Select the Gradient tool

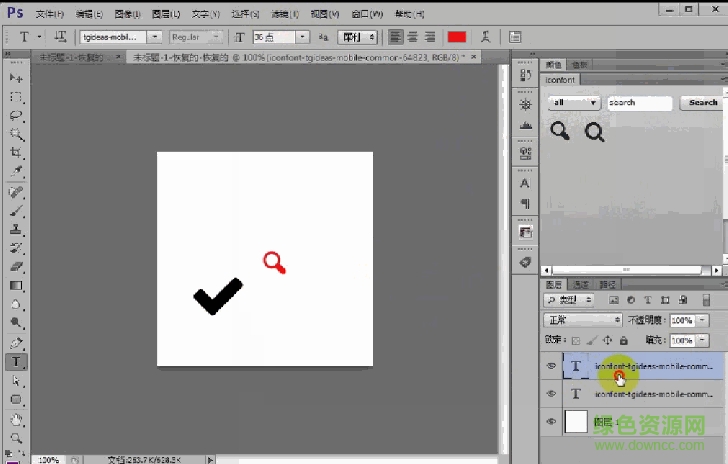click(x=17, y=286)
